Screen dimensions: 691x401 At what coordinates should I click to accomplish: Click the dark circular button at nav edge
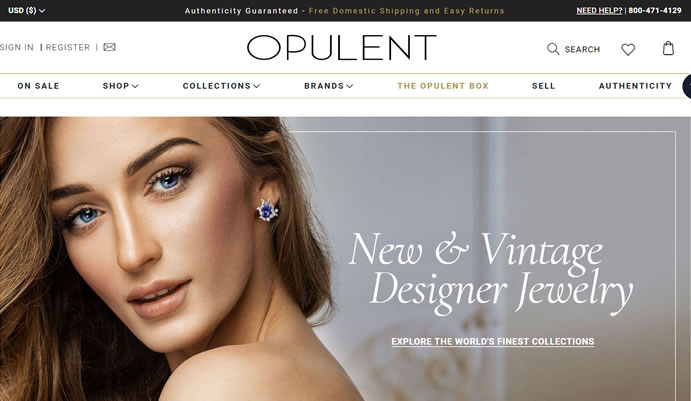[x=687, y=86]
